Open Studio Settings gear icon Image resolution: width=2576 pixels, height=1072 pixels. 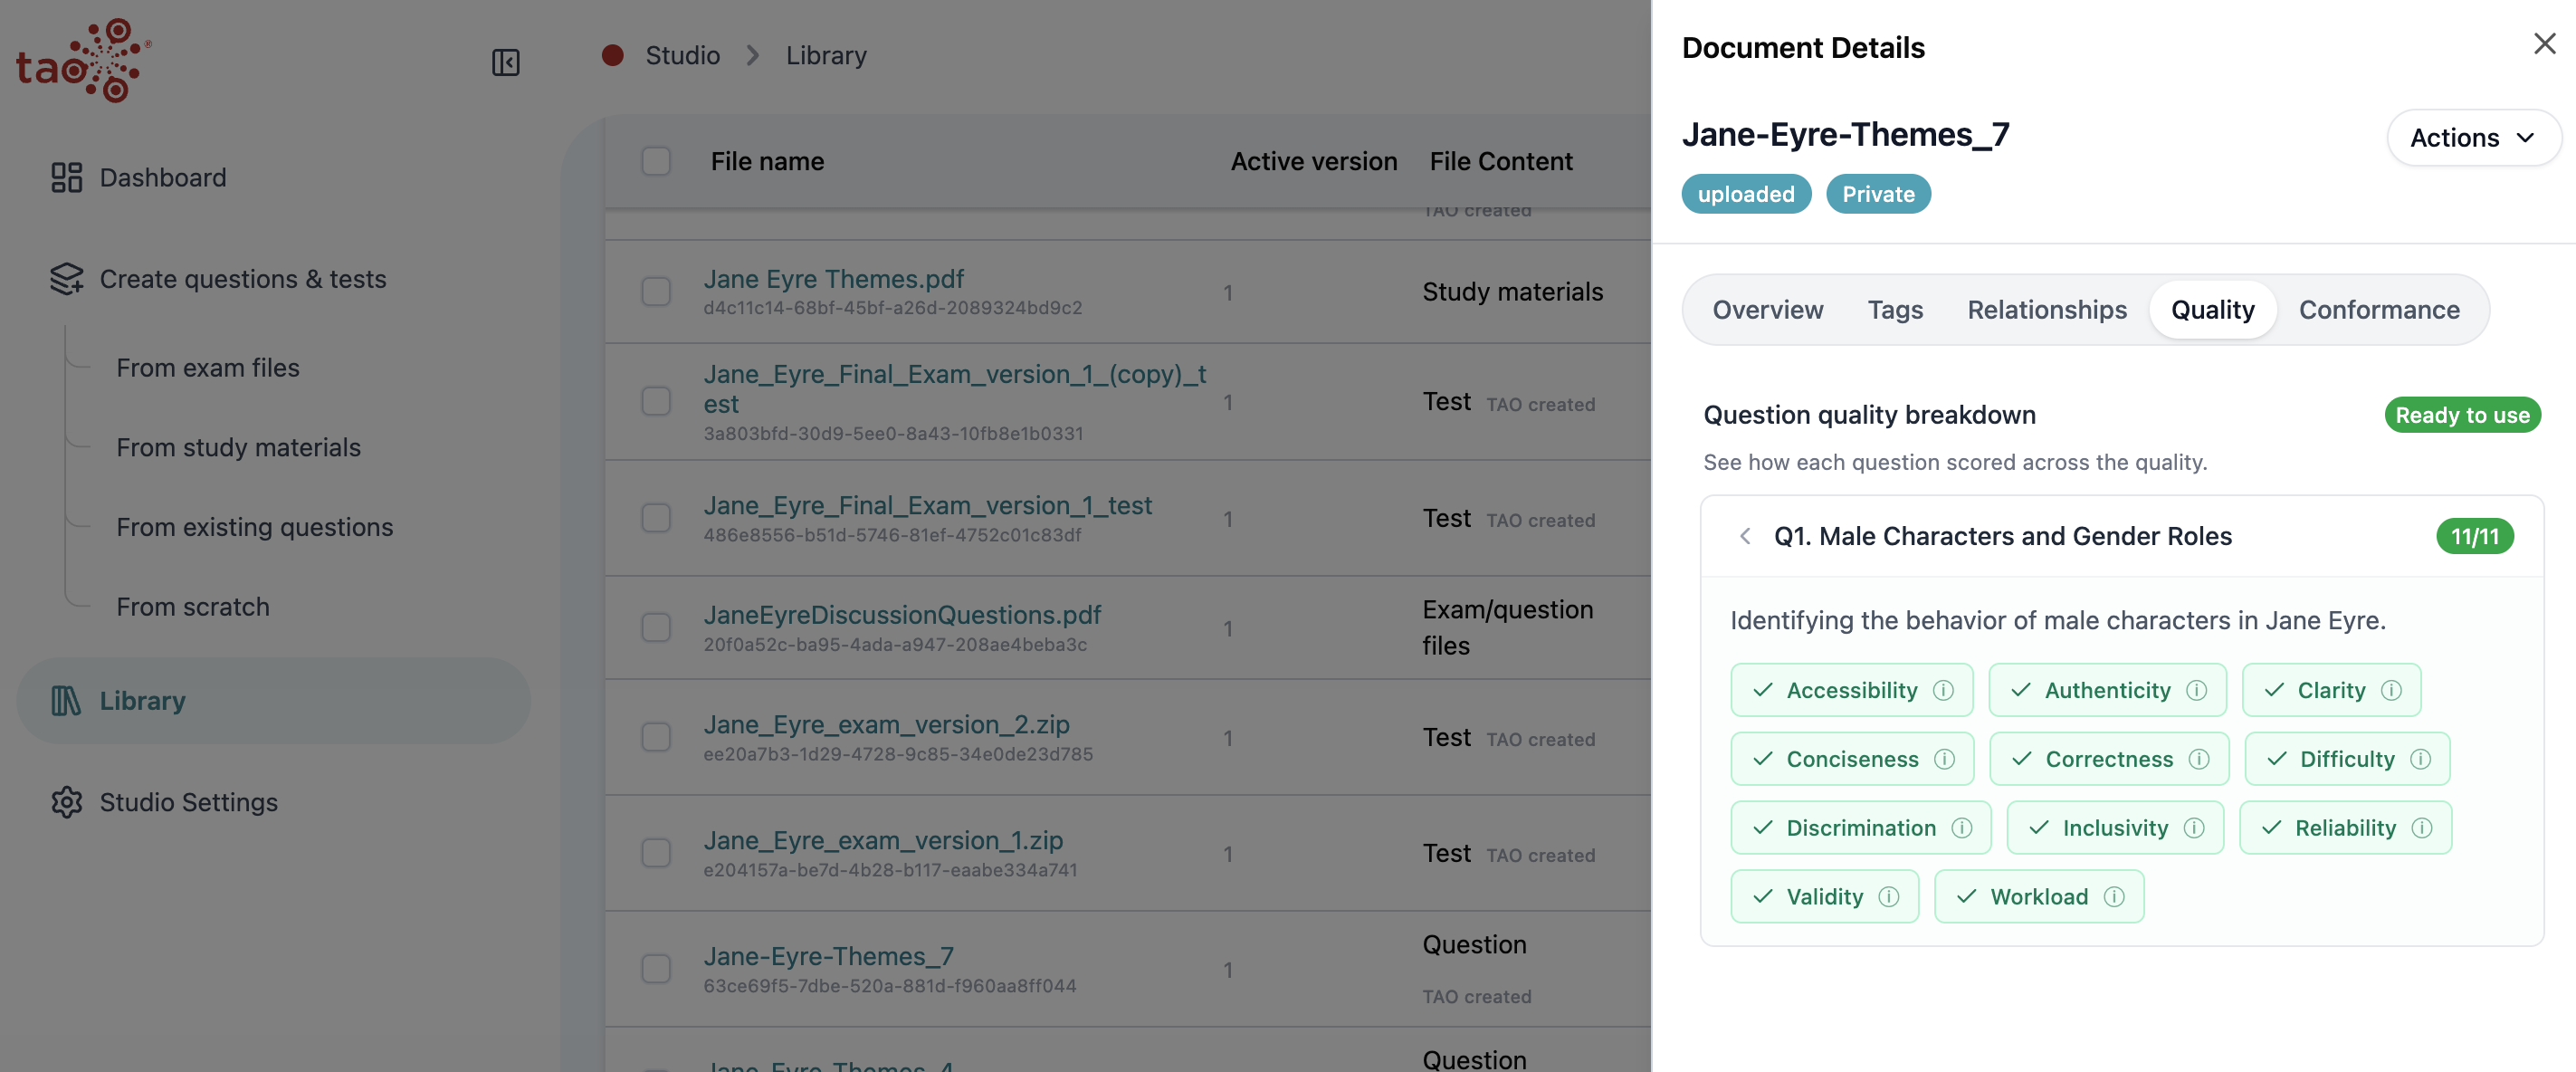66,802
